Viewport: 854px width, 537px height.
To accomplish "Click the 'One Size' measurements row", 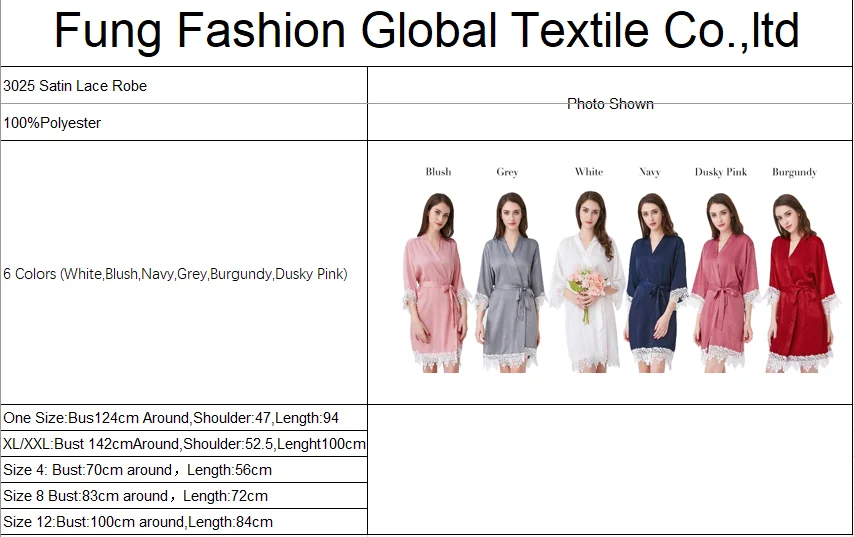I will [x=184, y=418].
